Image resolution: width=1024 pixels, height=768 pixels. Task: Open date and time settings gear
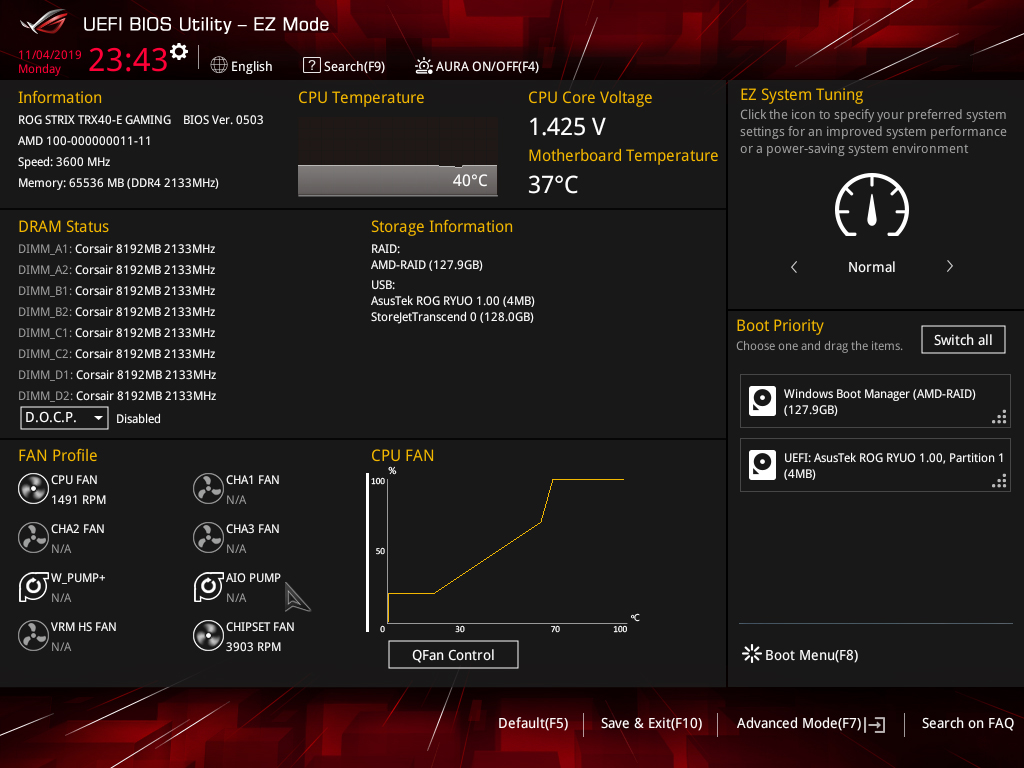[x=179, y=52]
